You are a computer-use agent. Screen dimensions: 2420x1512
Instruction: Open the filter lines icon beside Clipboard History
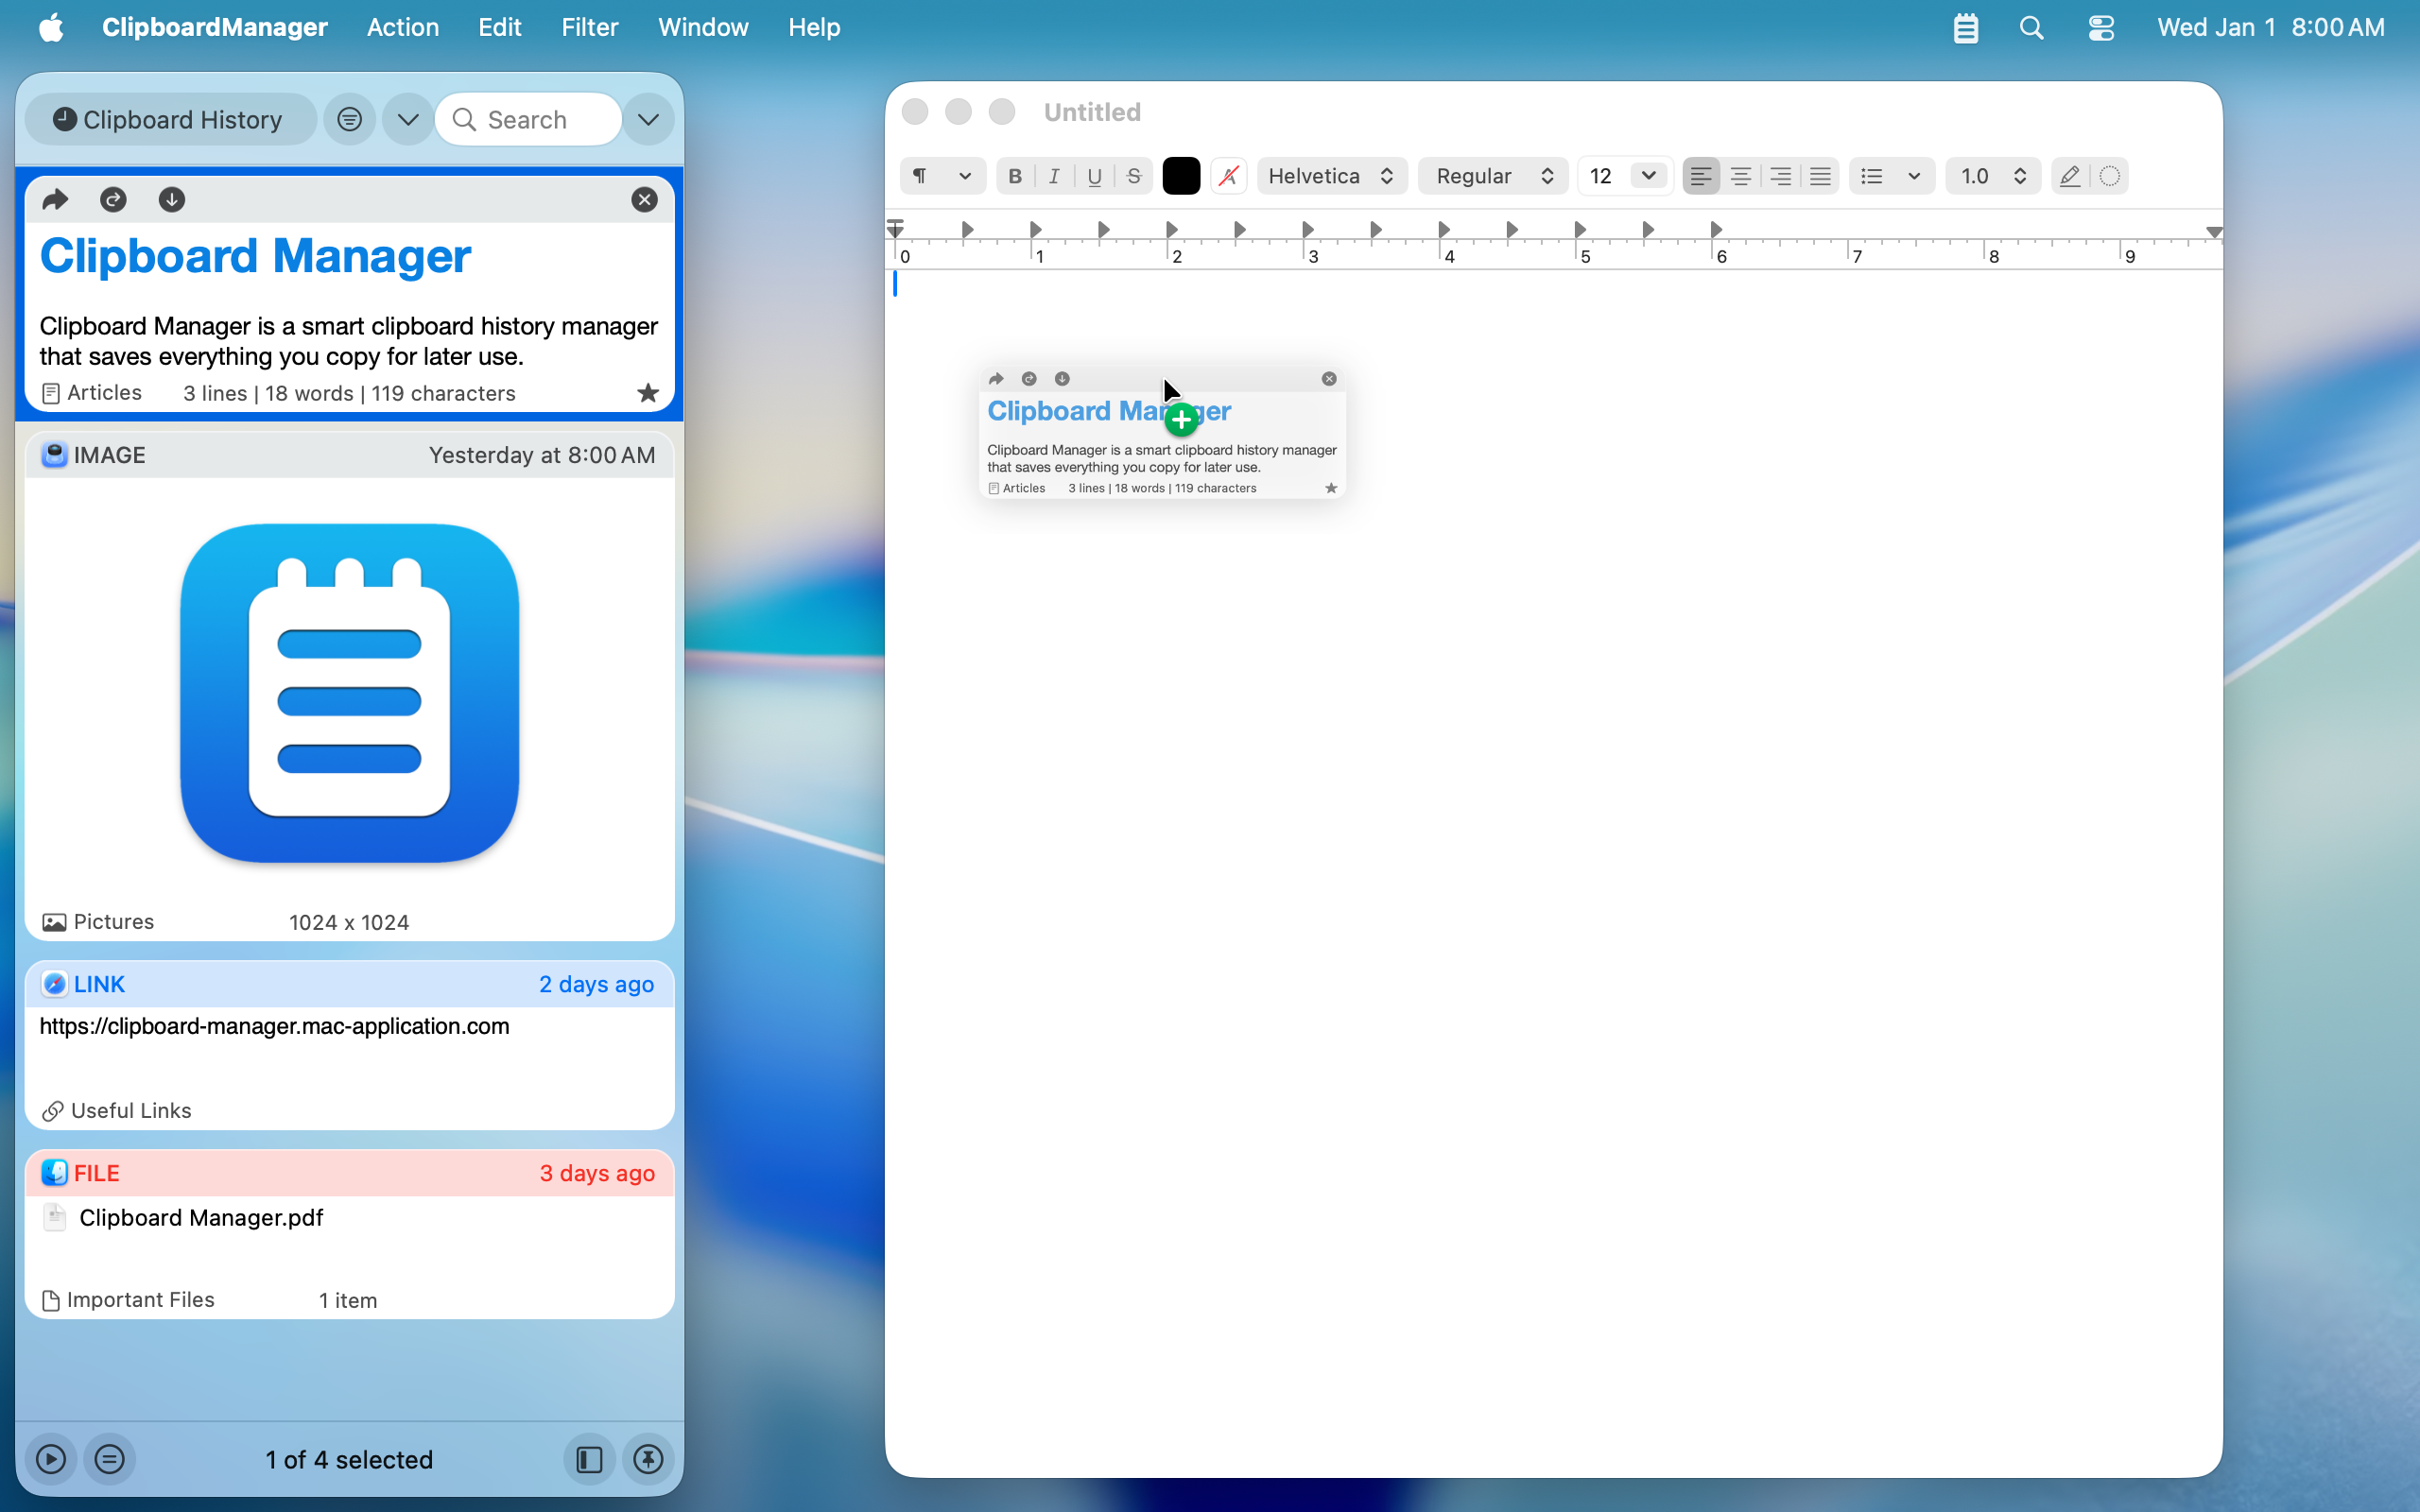coord(349,120)
